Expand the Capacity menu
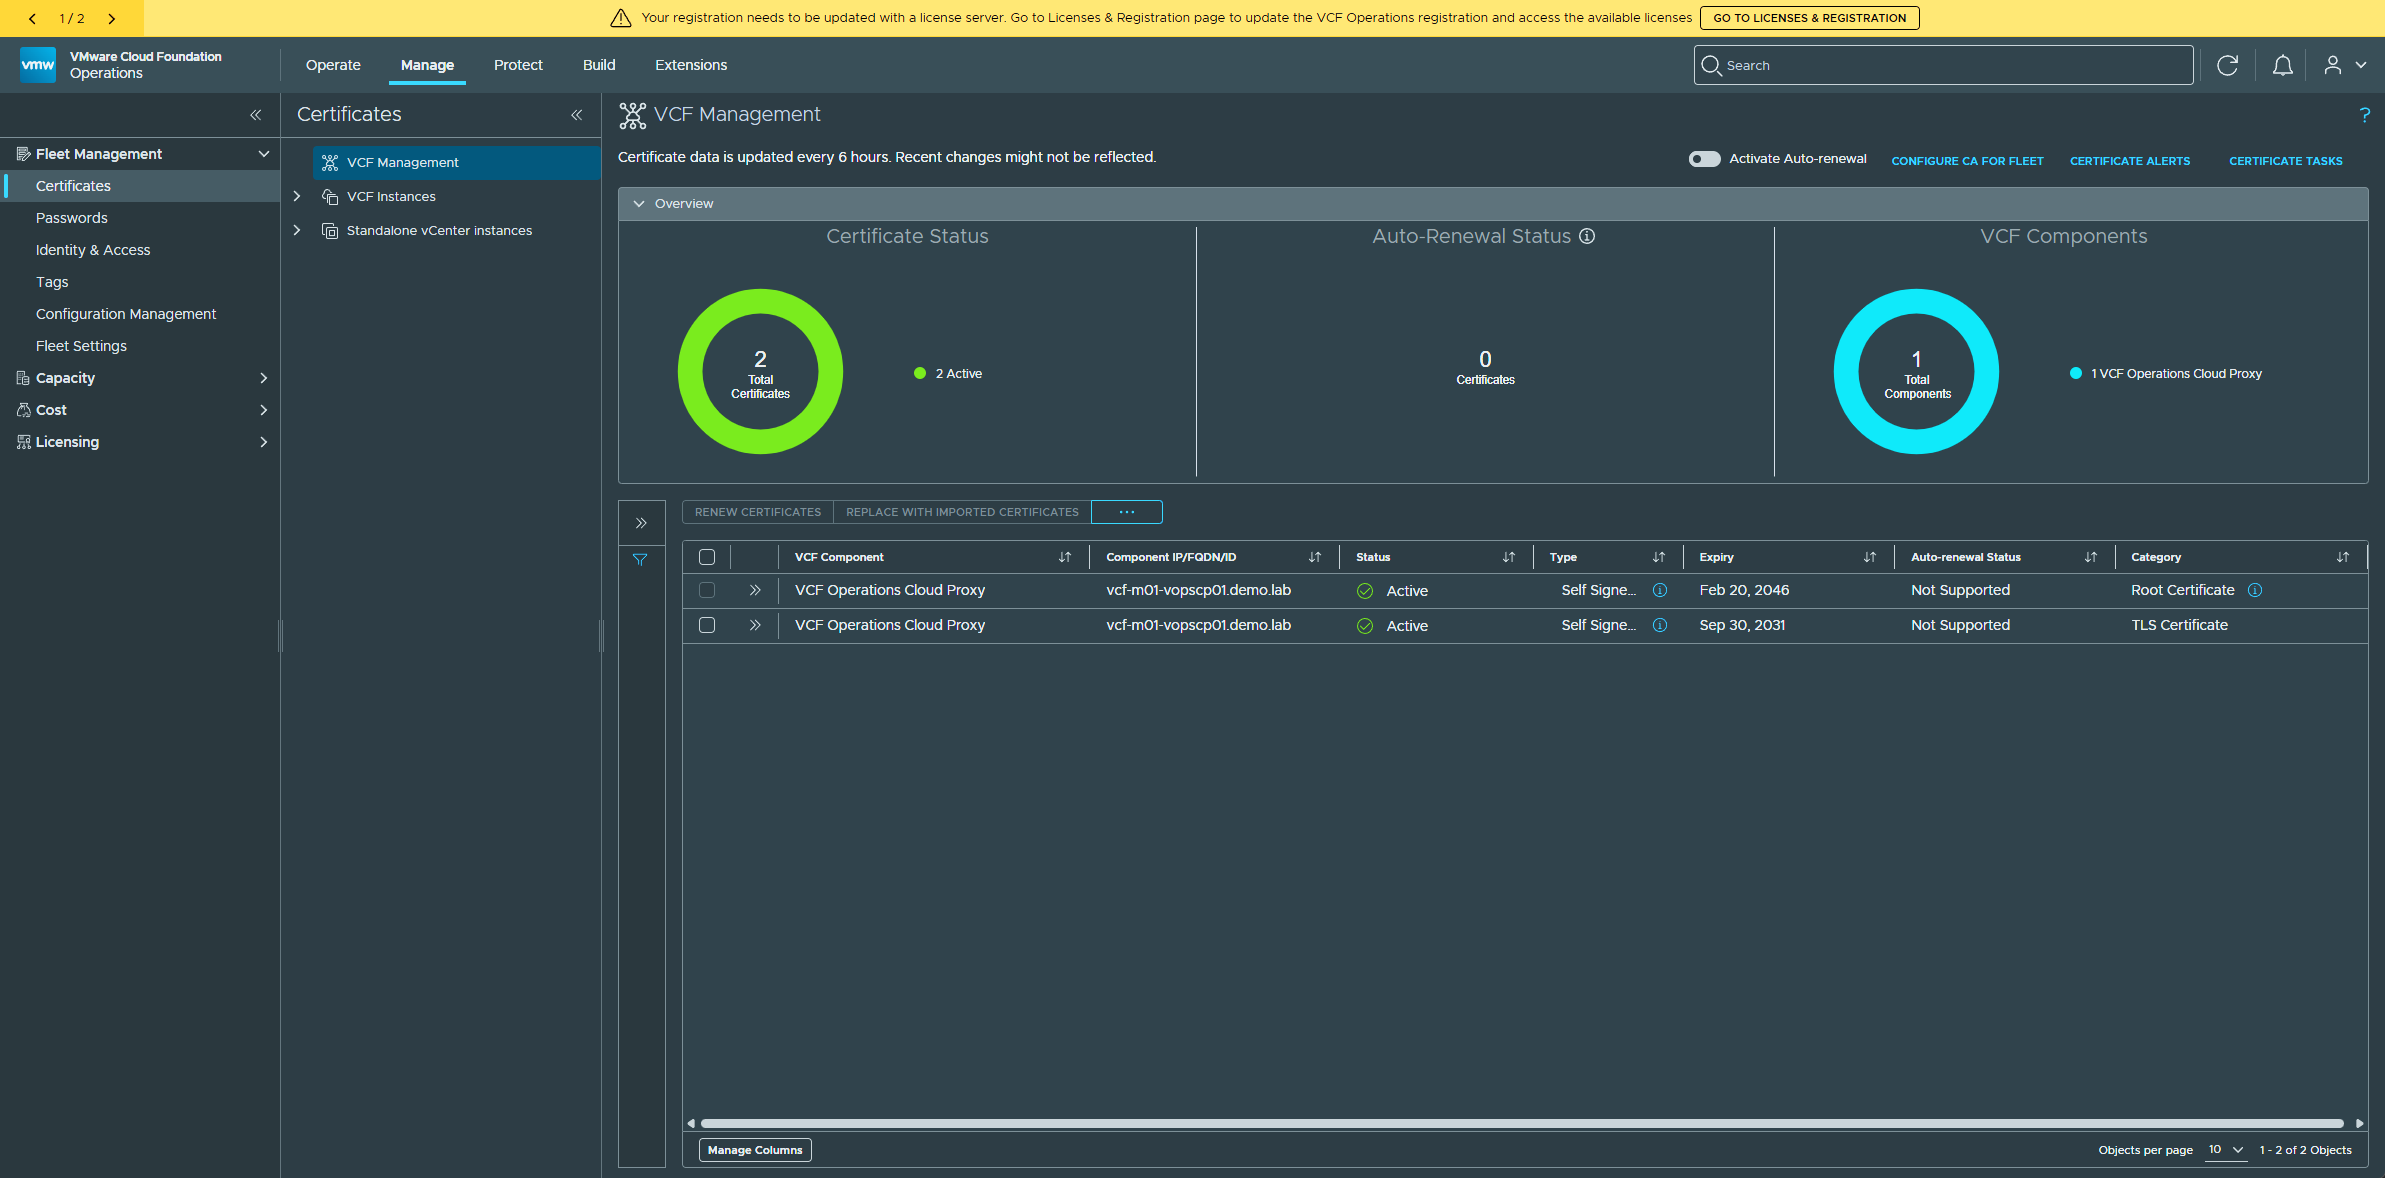The image size is (2385, 1178). 264,378
